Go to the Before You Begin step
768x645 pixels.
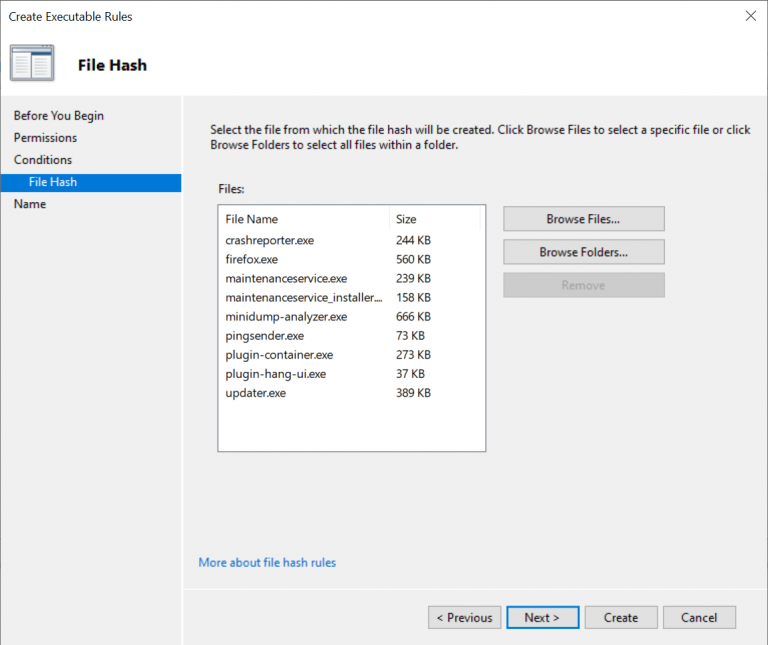[x=58, y=116]
